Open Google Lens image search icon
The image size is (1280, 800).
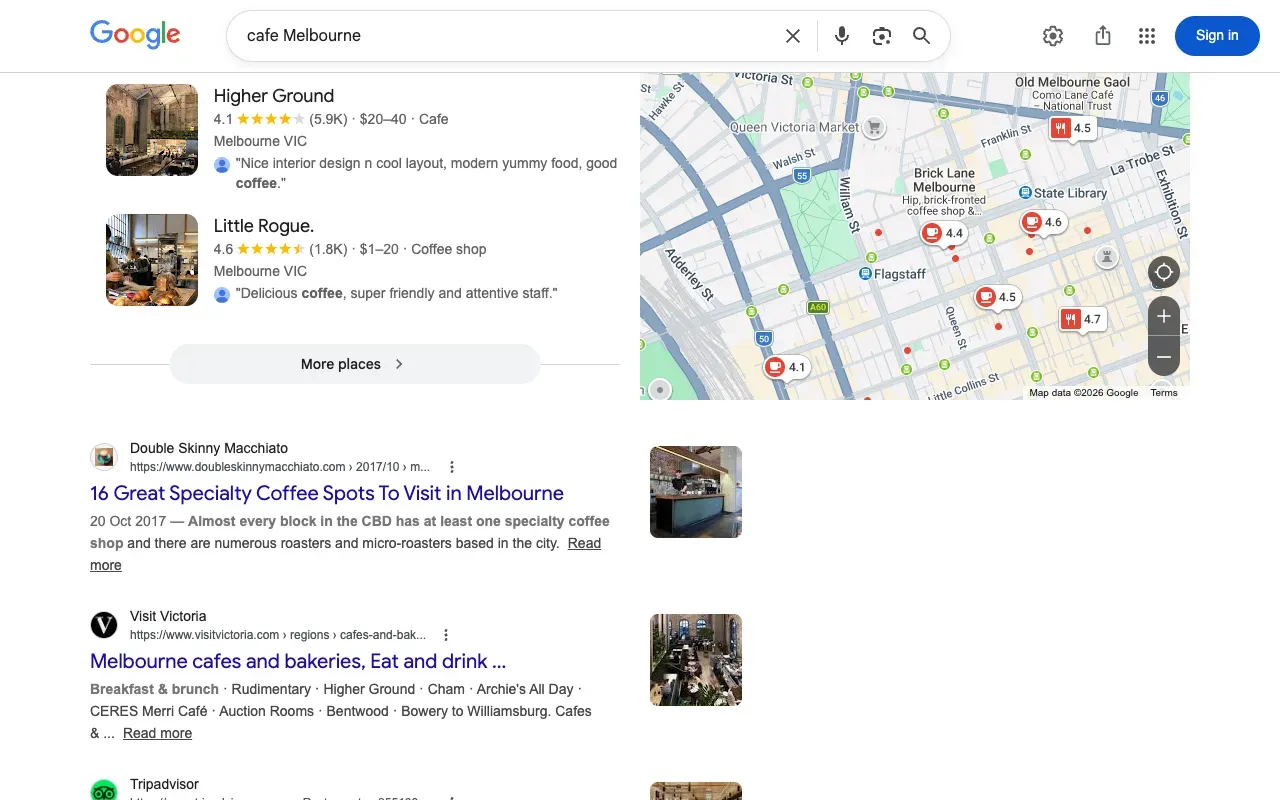(x=881, y=36)
